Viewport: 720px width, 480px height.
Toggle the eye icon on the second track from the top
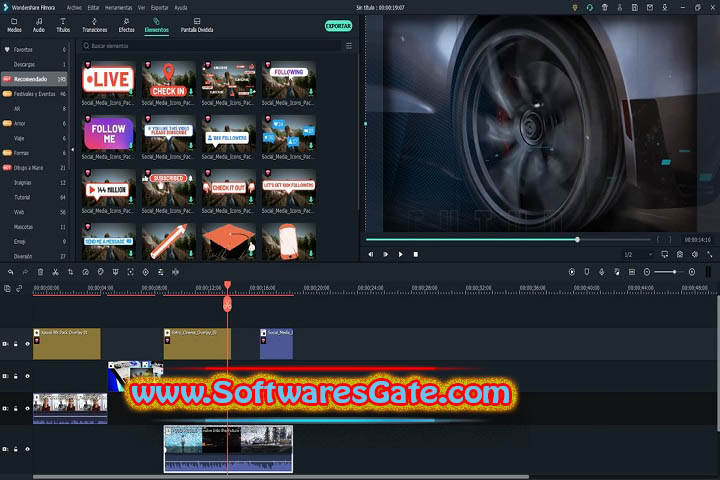pos(27,376)
